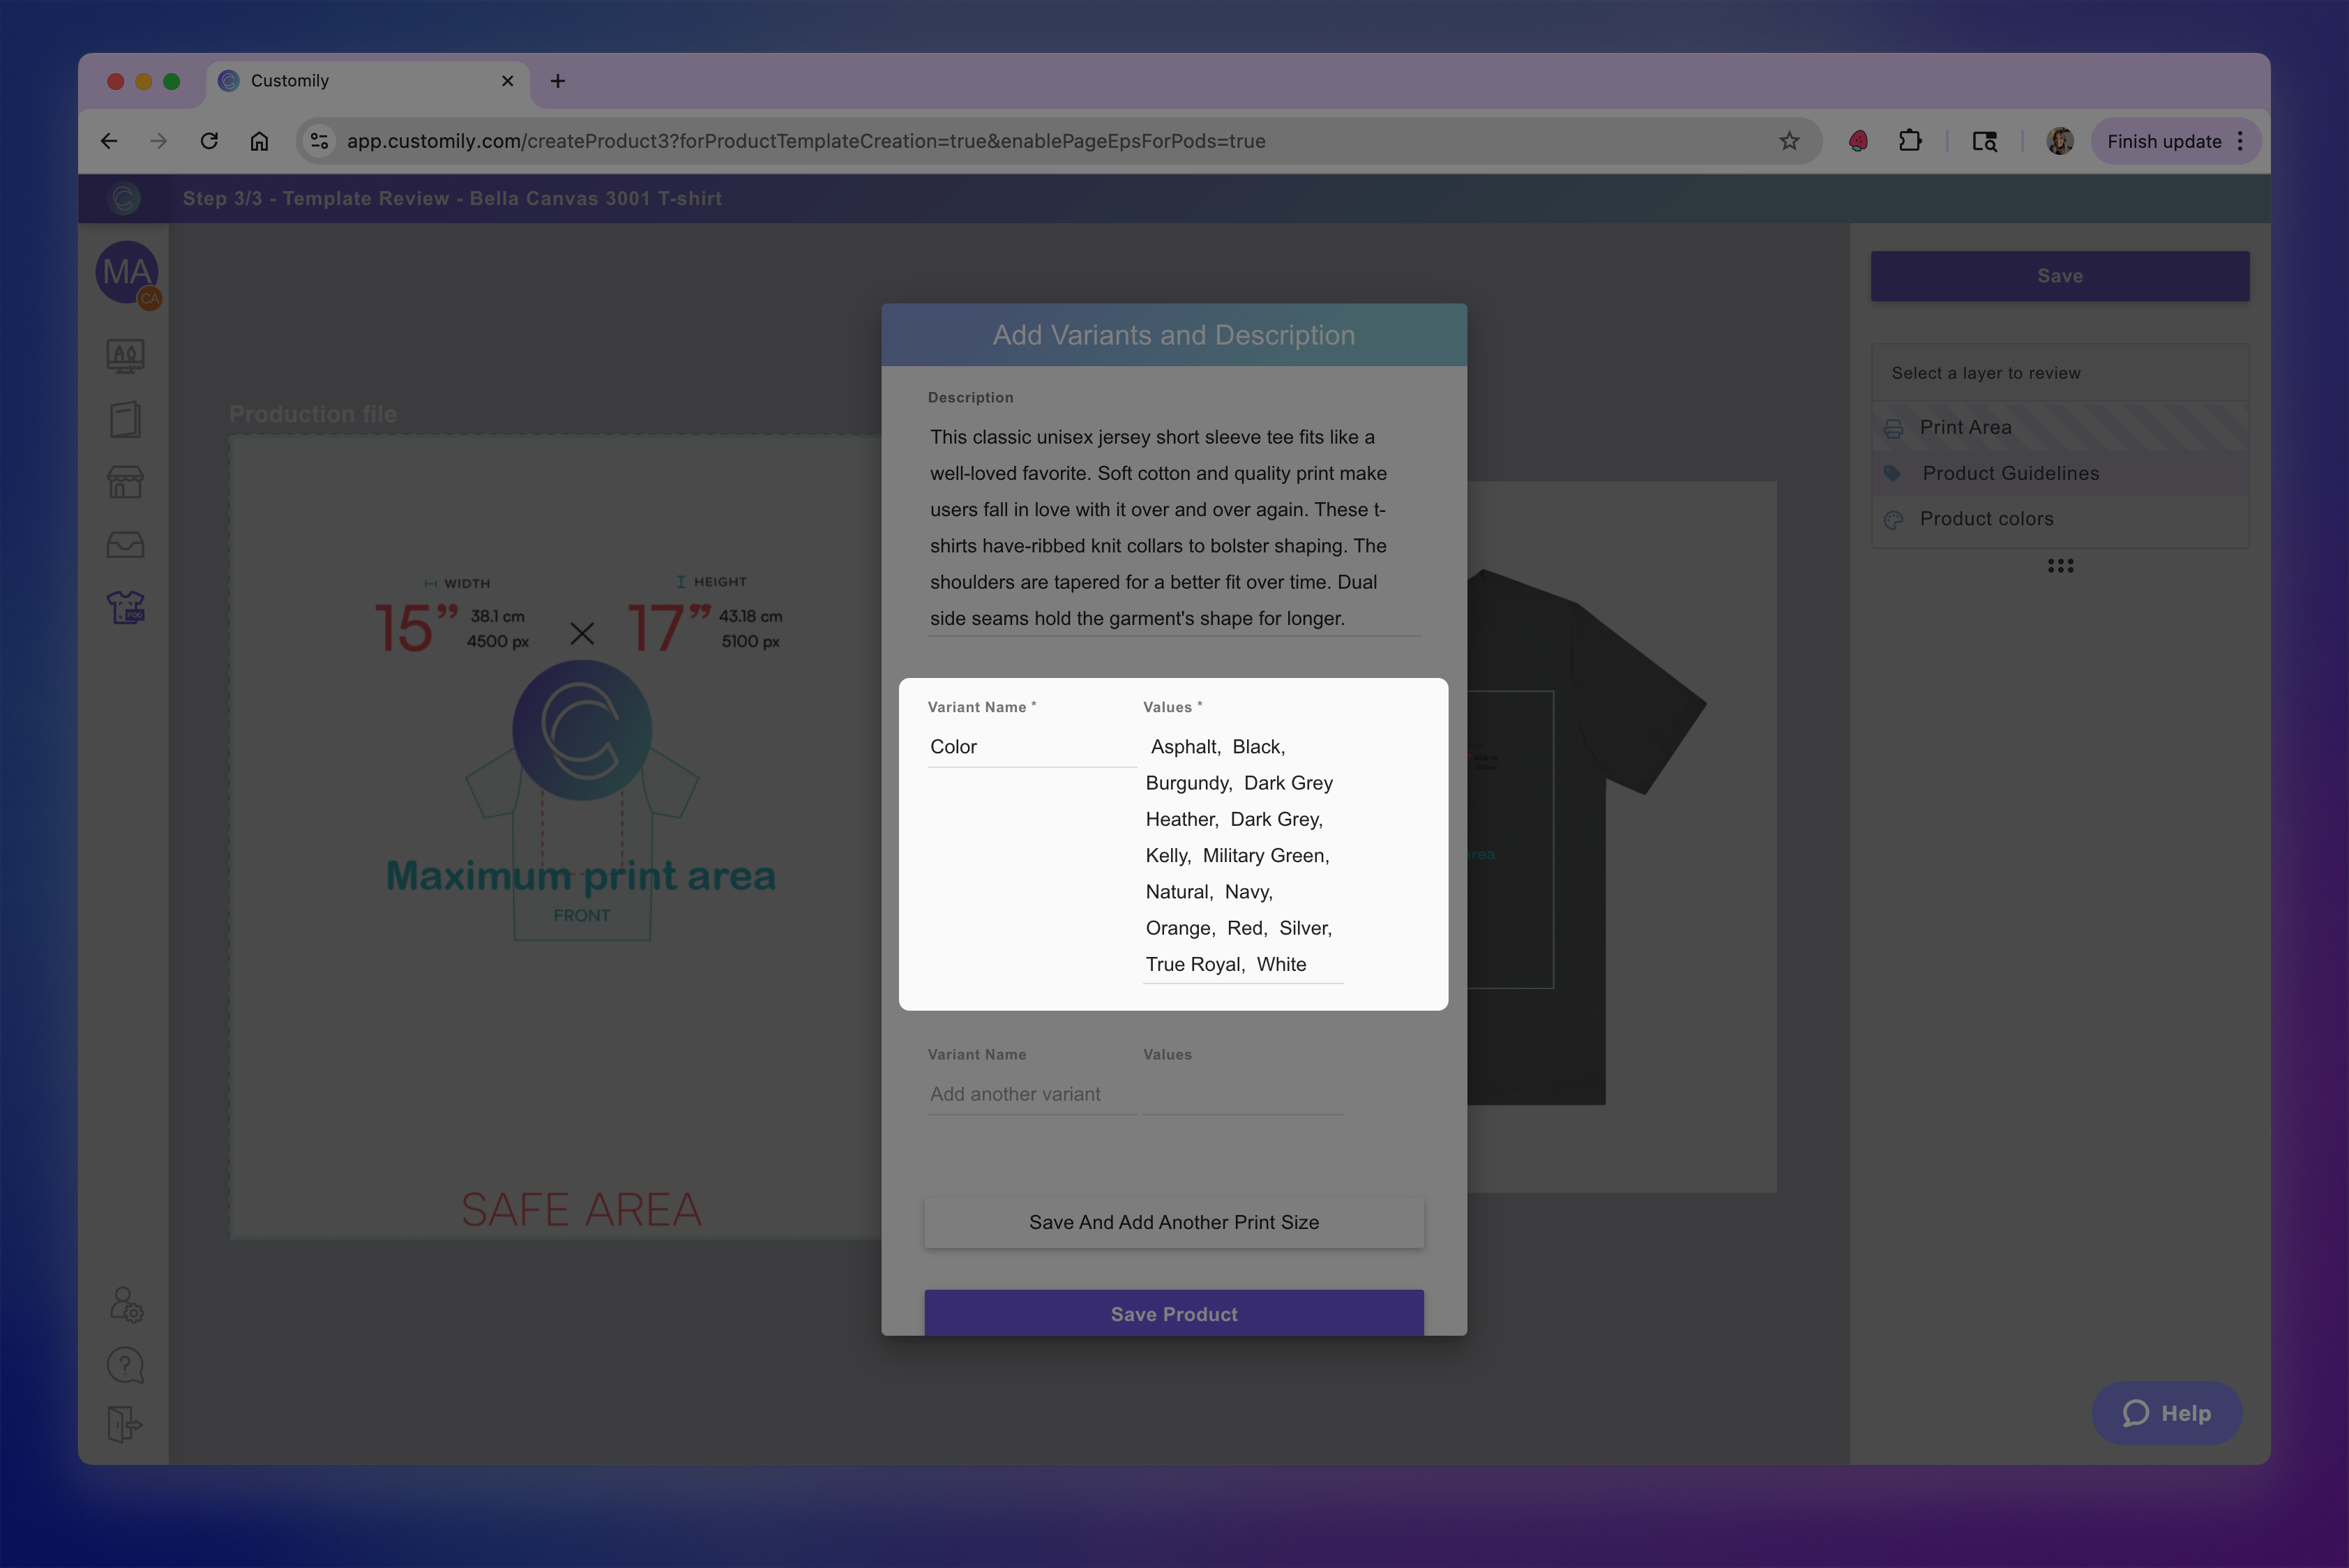Reload the page with the refresh icon
Image resolution: width=2349 pixels, height=1568 pixels.
pyautogui.click(x=209, y=141)
